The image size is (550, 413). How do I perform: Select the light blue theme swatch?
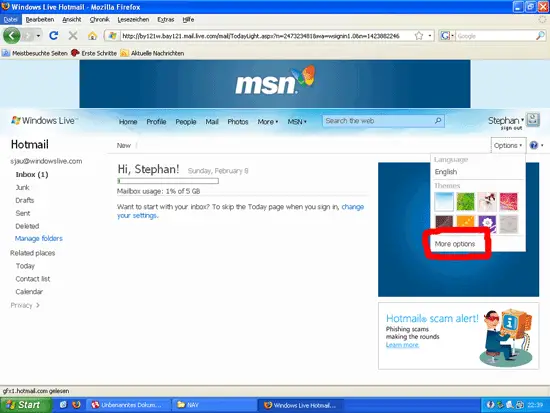click(x=444, y=201)
